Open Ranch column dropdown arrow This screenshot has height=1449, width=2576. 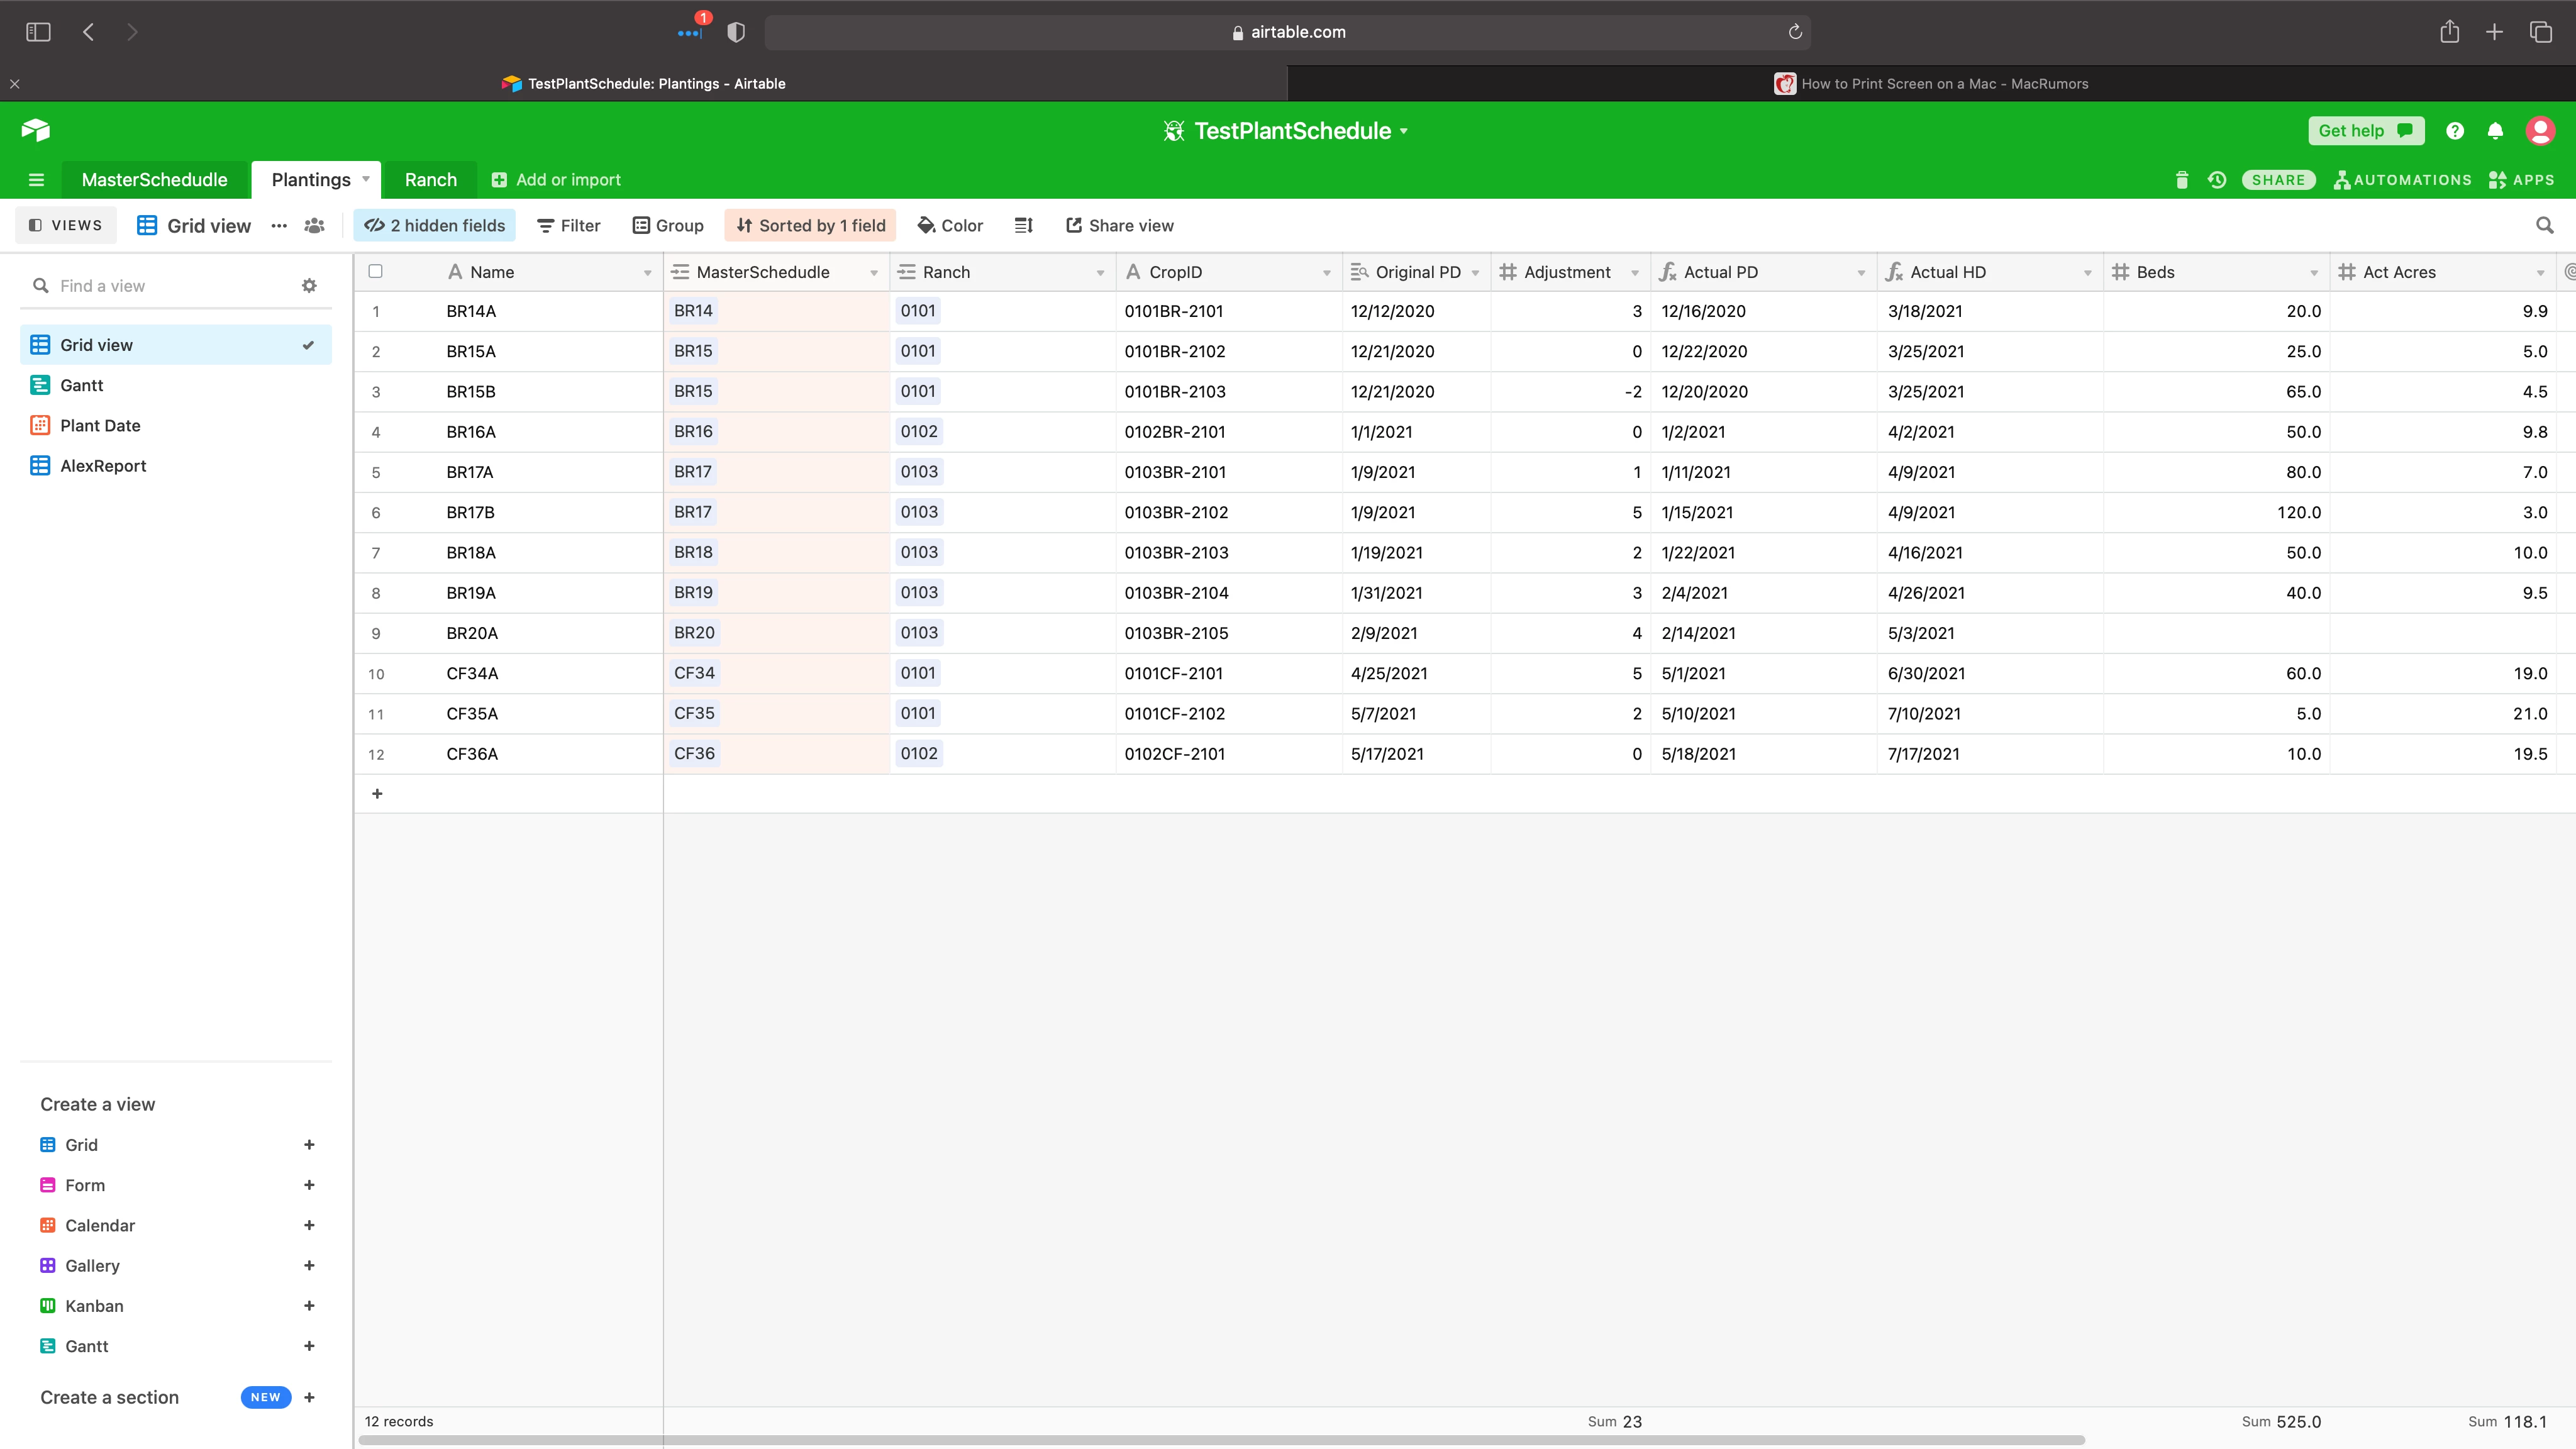click(1100, 273)
